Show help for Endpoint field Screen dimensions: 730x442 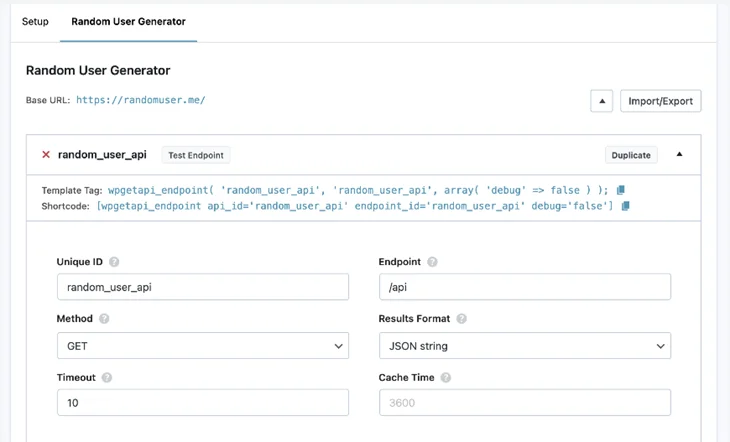432,262
